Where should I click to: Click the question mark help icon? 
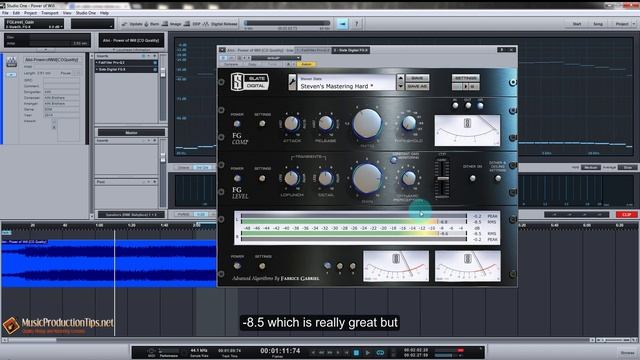(356, 24)
